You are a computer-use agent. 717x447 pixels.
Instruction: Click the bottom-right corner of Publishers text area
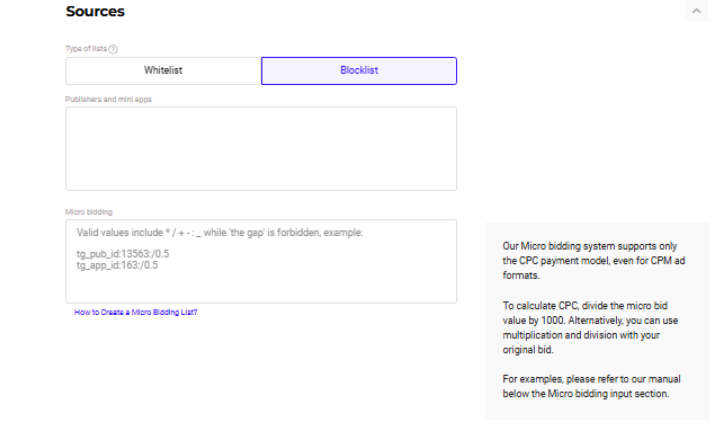tap(452, 186)
